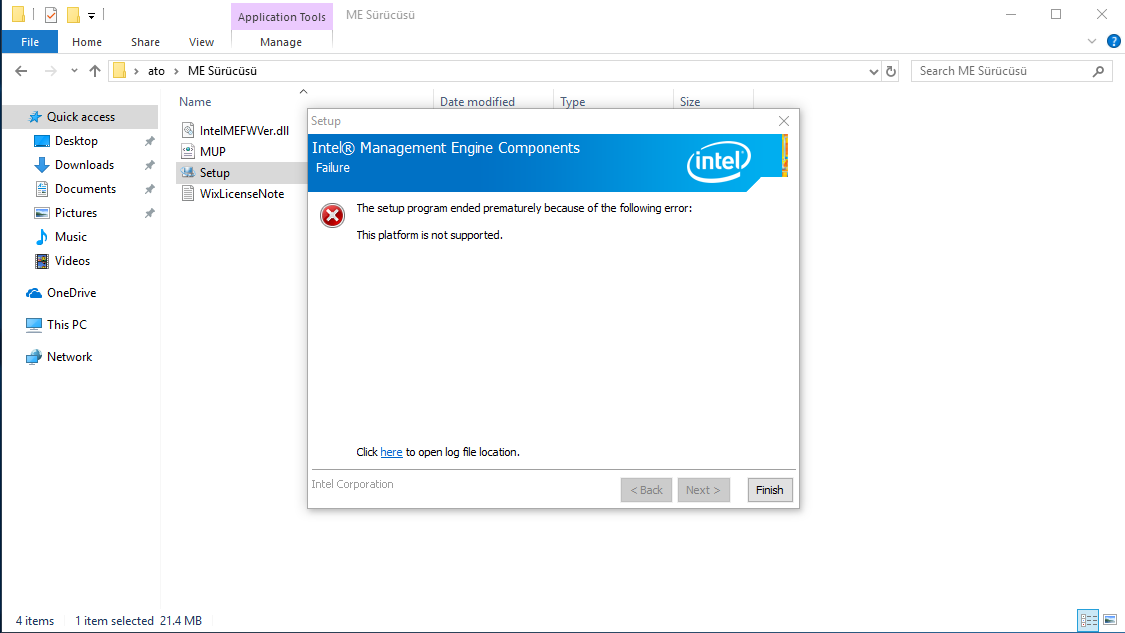Select Quick access in the navigation pane

(80, 117)
